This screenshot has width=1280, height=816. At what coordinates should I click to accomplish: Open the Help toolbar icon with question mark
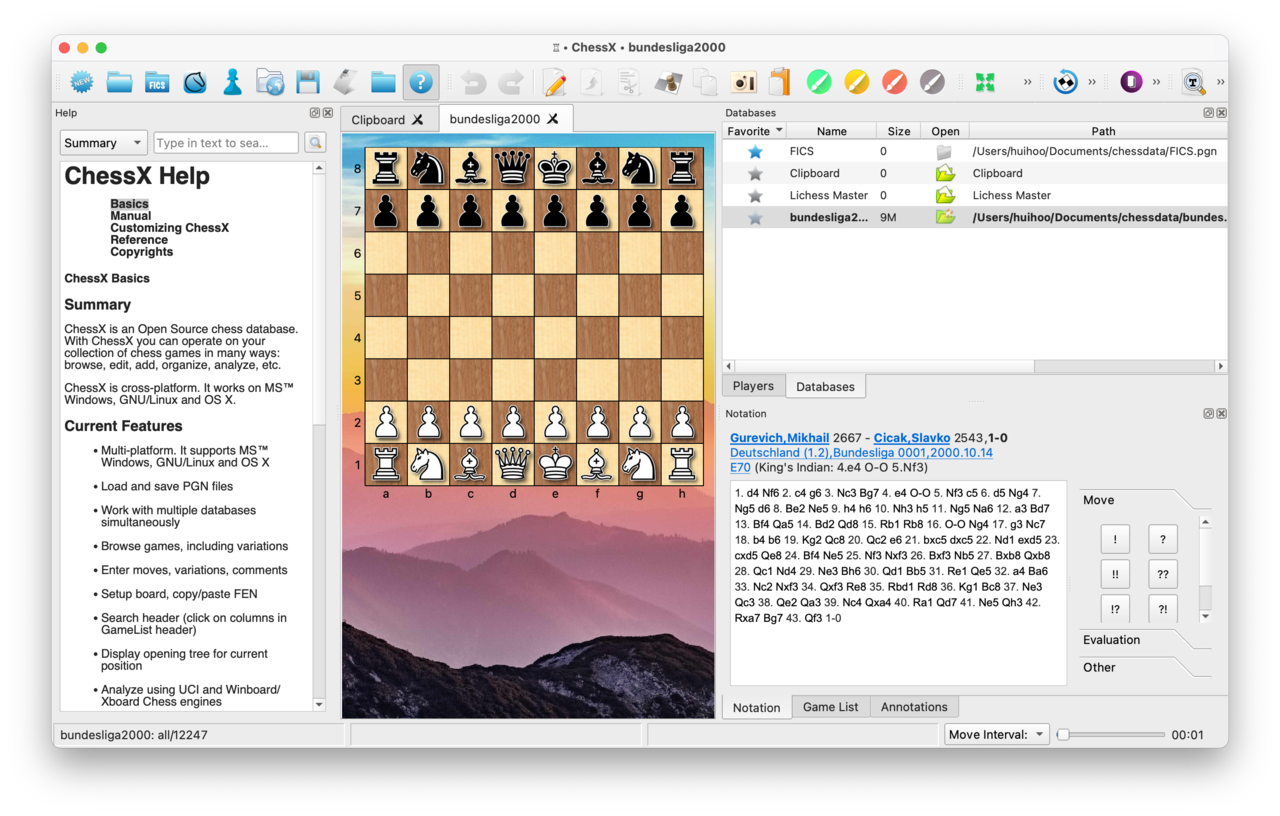point(420,82)
